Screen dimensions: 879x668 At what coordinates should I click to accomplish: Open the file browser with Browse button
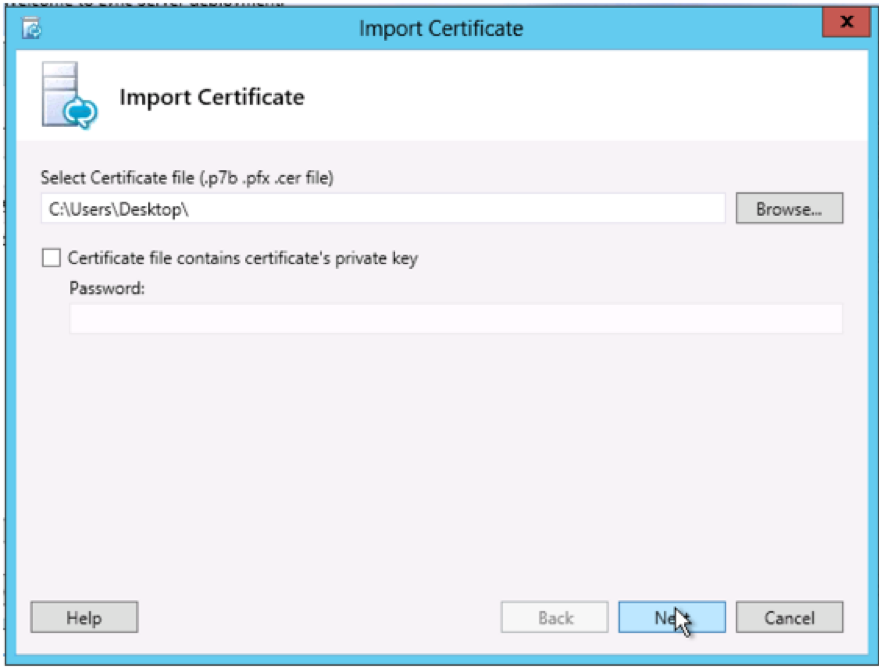coord(789,209)
